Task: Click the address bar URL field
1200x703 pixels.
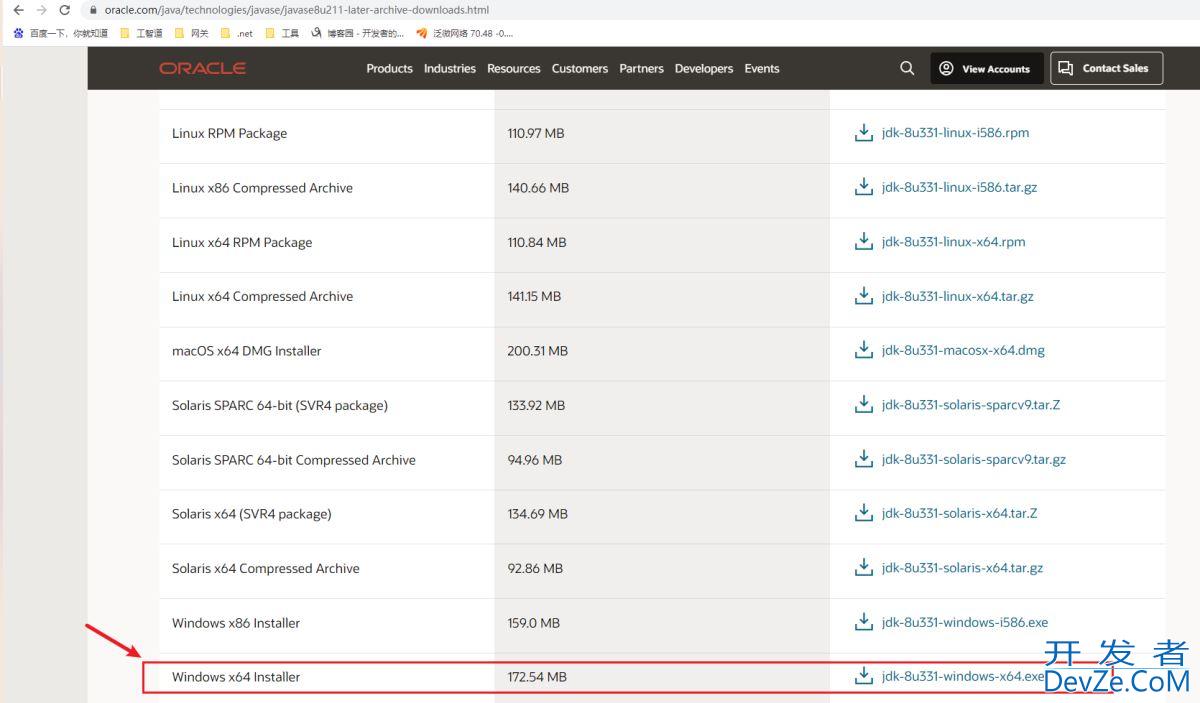Action: (x=297, y=10)
